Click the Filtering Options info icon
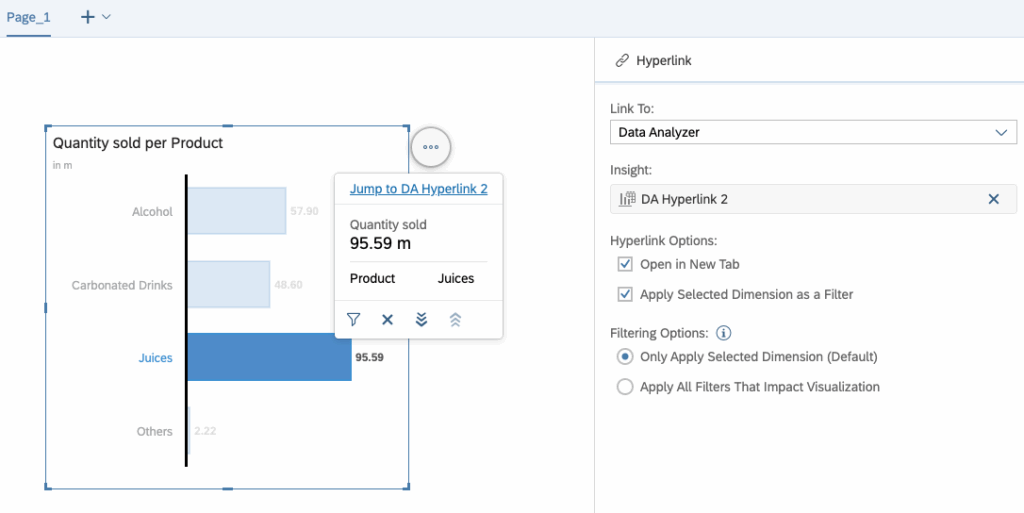Viewport: 1024px width, 513px height. (724, 333)
